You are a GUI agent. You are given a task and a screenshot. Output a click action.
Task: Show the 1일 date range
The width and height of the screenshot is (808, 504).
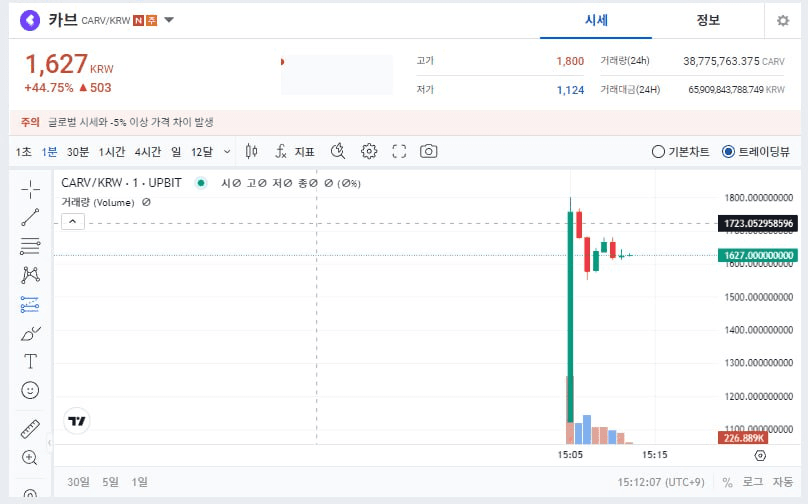[x=139, y=482]
